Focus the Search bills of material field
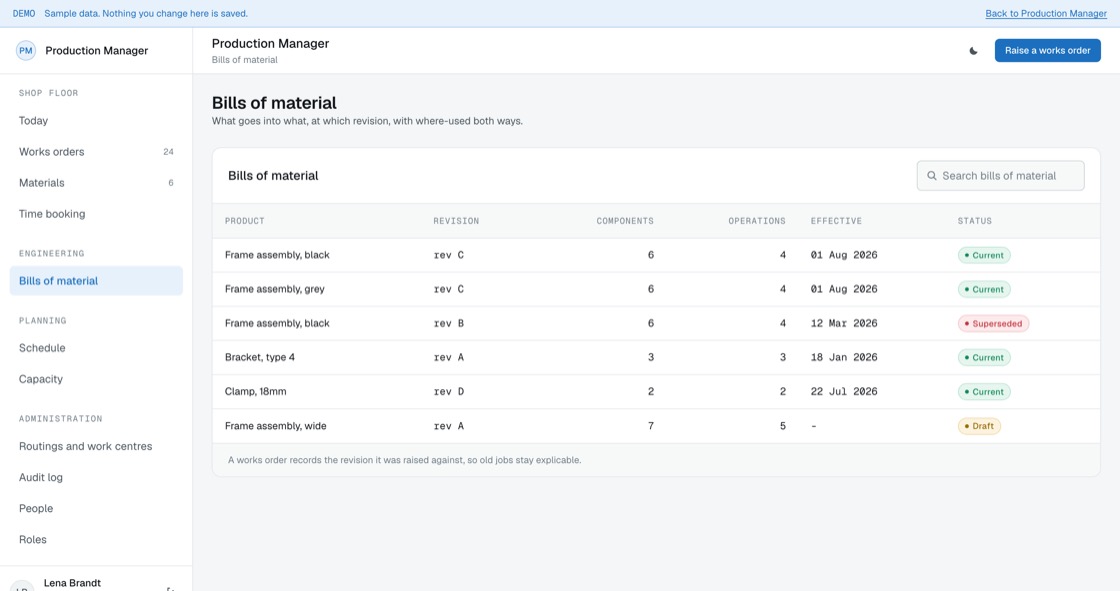Viewport: 1120px width, 591px height. [x=1000, y=176]
